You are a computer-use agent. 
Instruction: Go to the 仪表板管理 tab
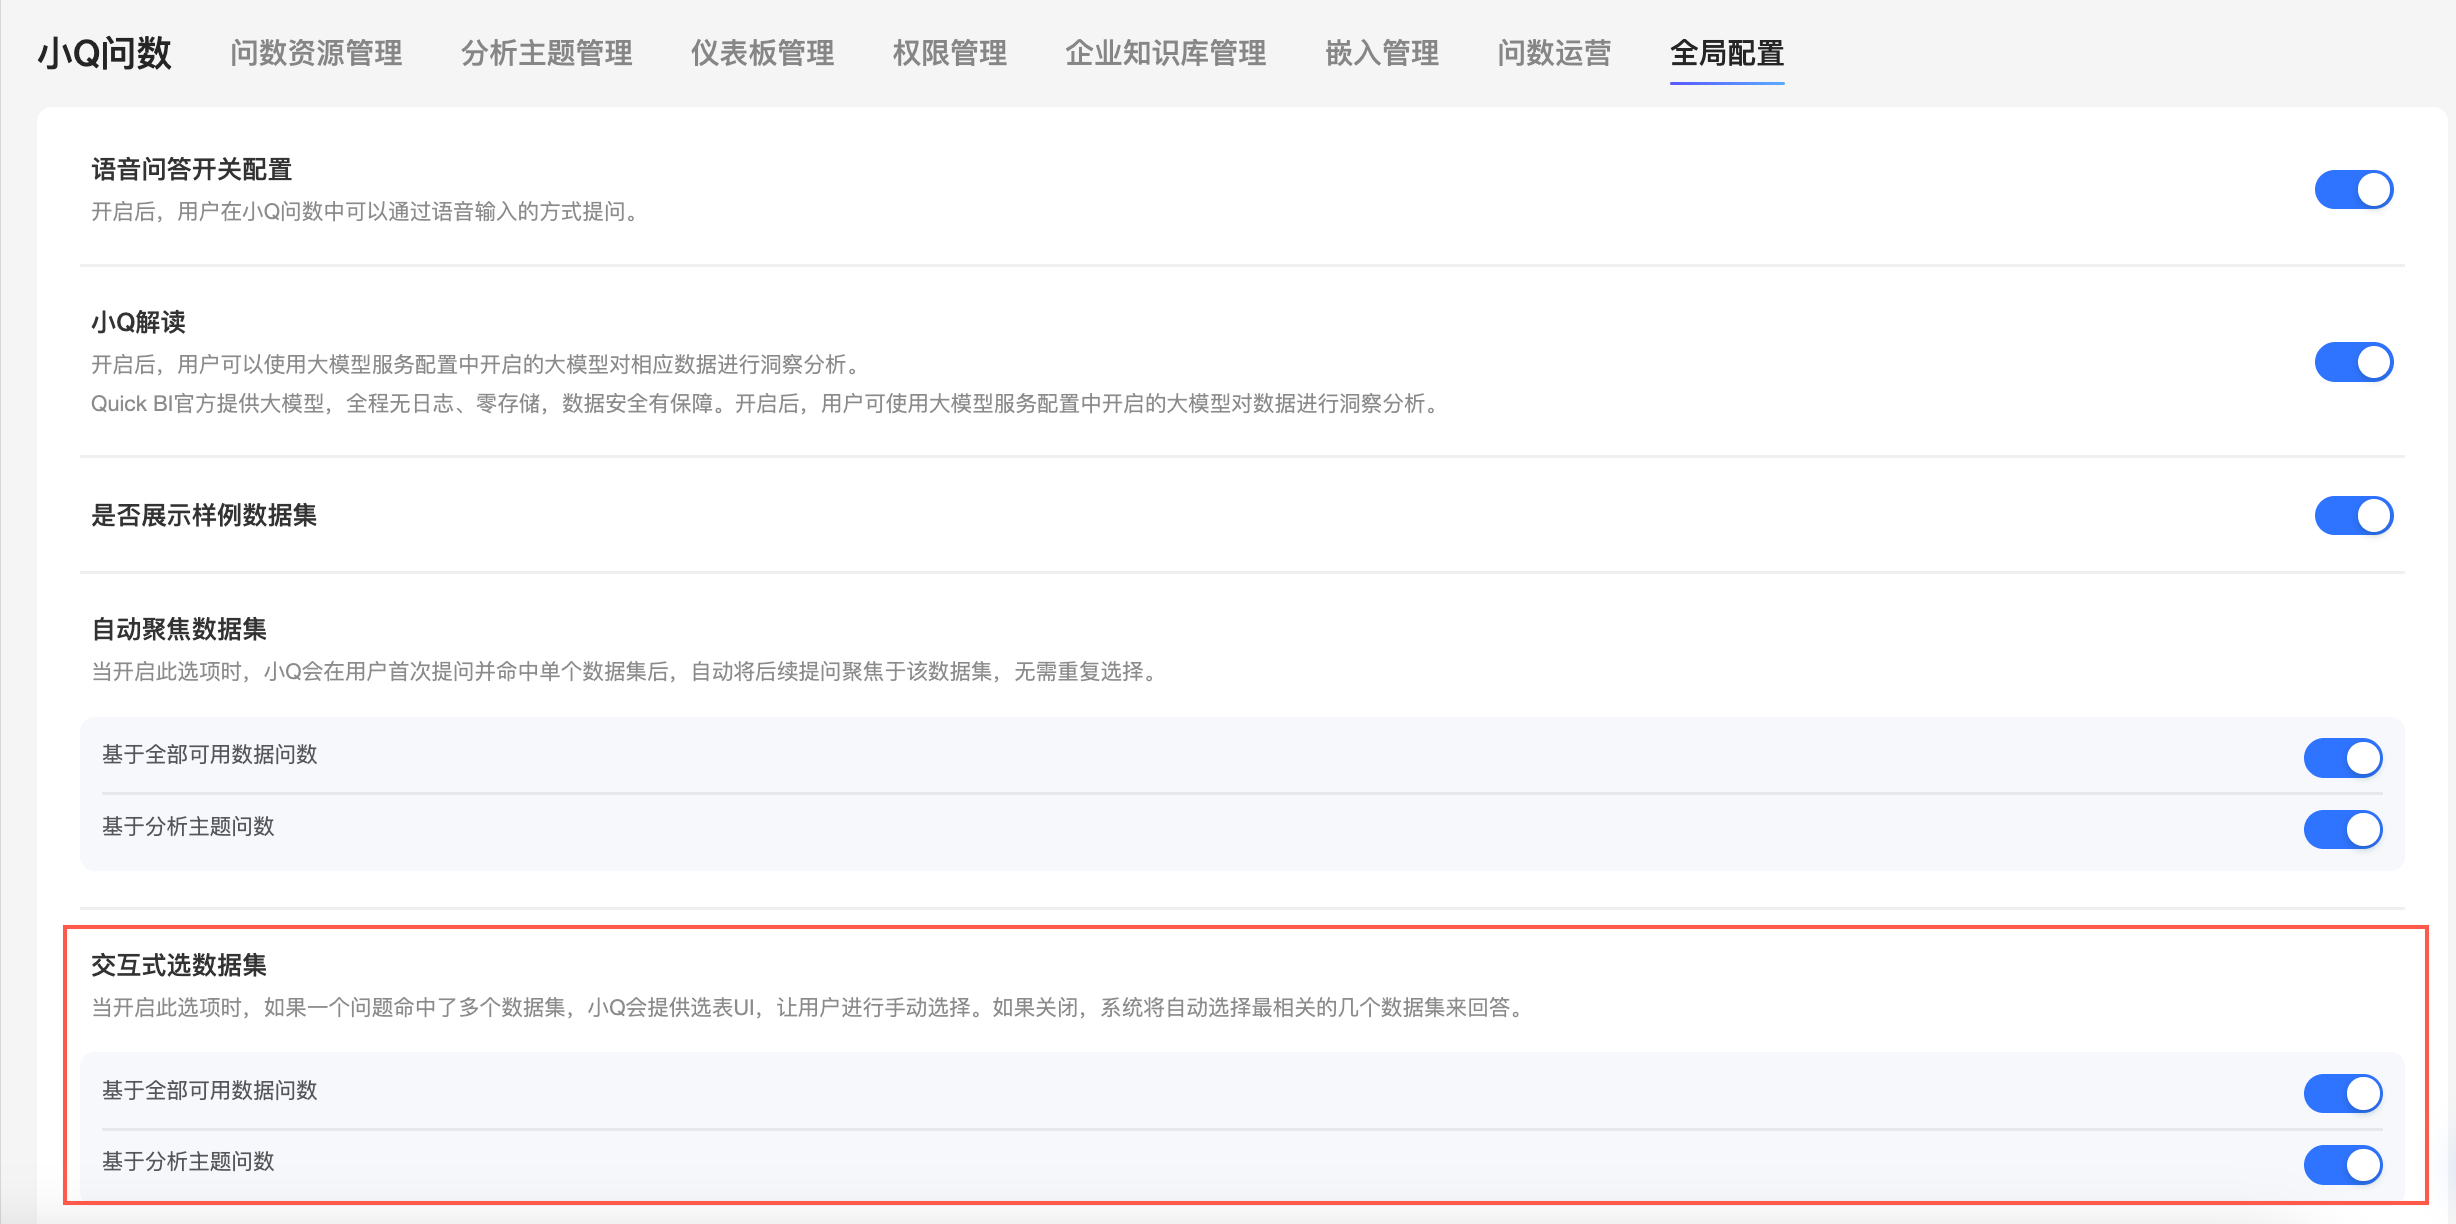[x=762, y=53]
